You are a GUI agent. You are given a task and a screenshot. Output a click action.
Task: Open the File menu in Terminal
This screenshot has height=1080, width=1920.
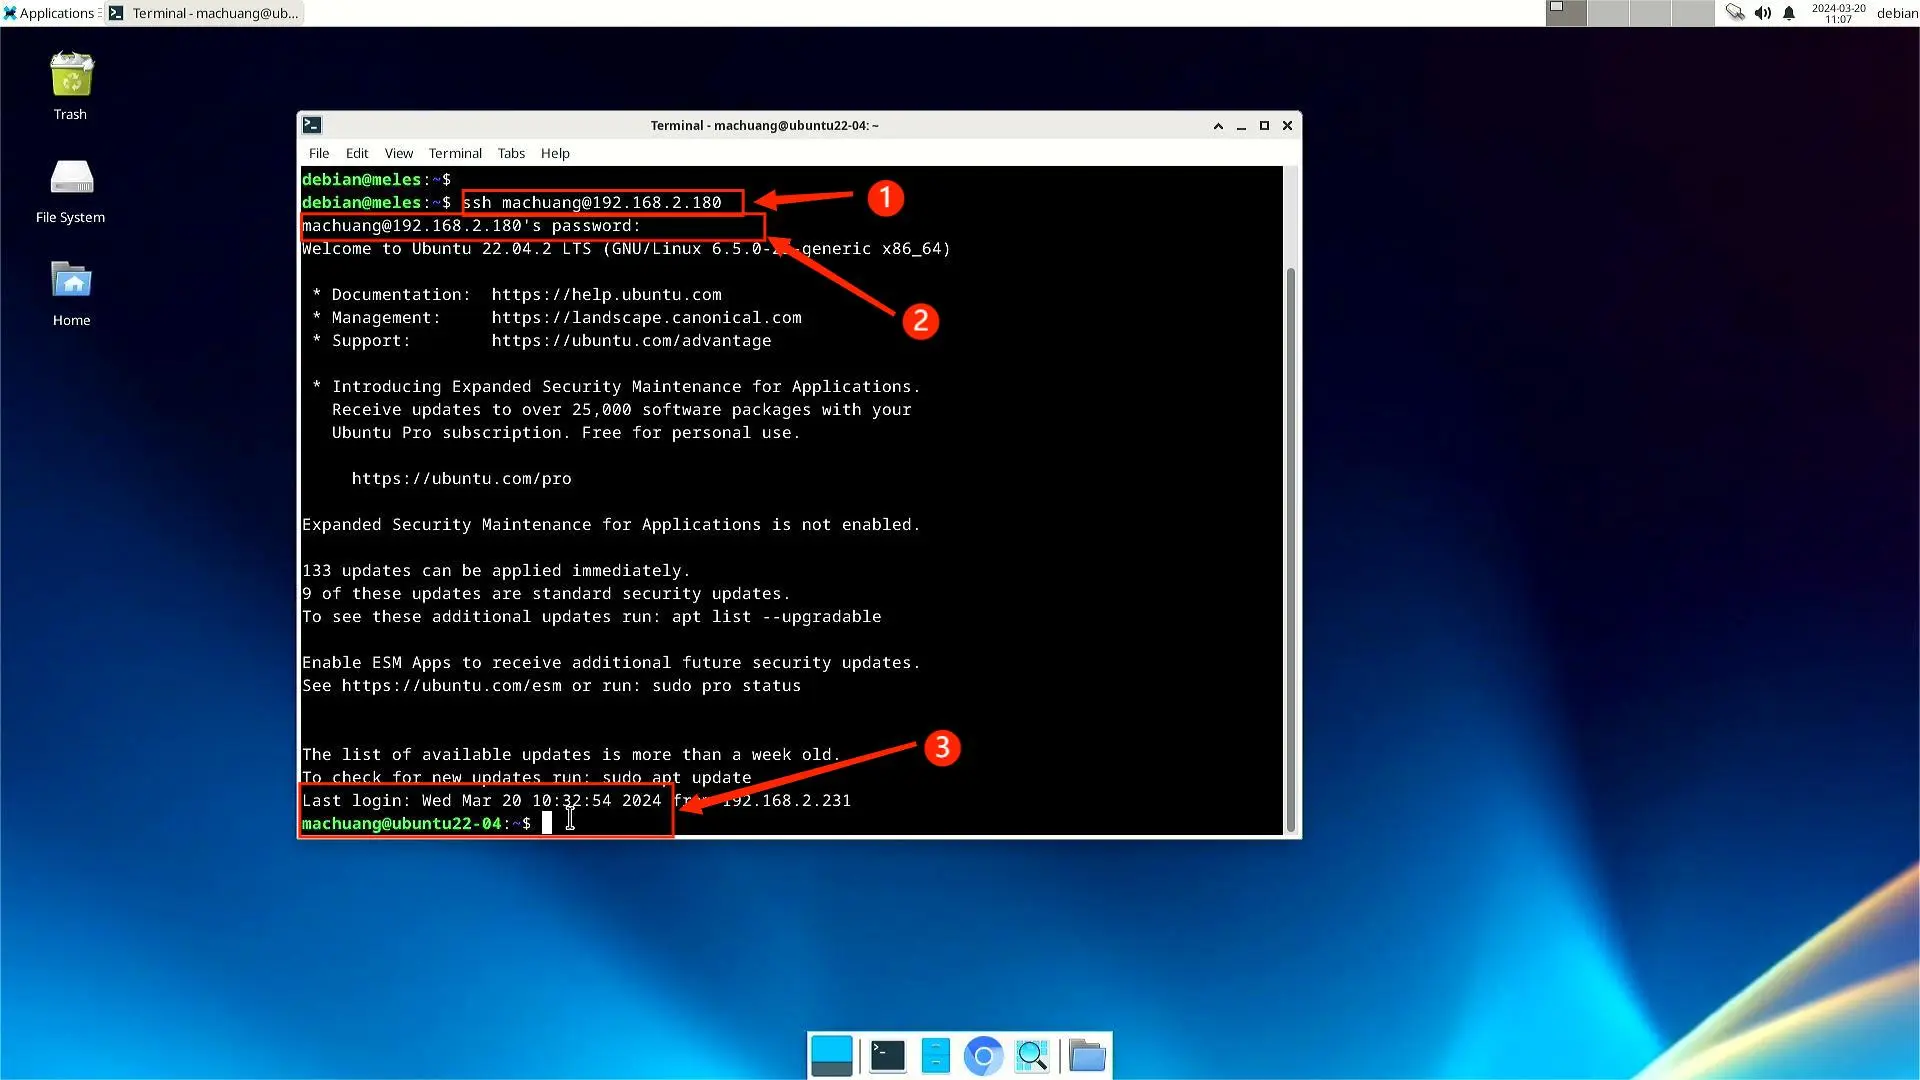pos(319,153)
